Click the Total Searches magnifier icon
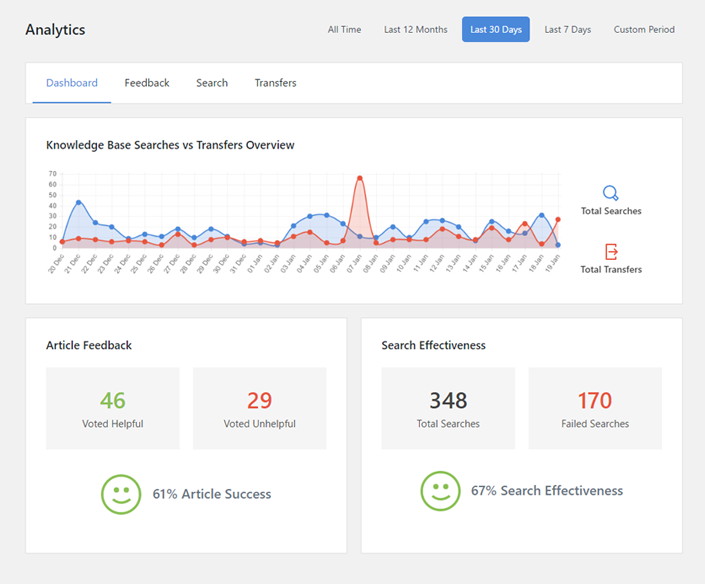Image resolution: width=705 pixels, height=584 pixels. [x=611, y=193]
